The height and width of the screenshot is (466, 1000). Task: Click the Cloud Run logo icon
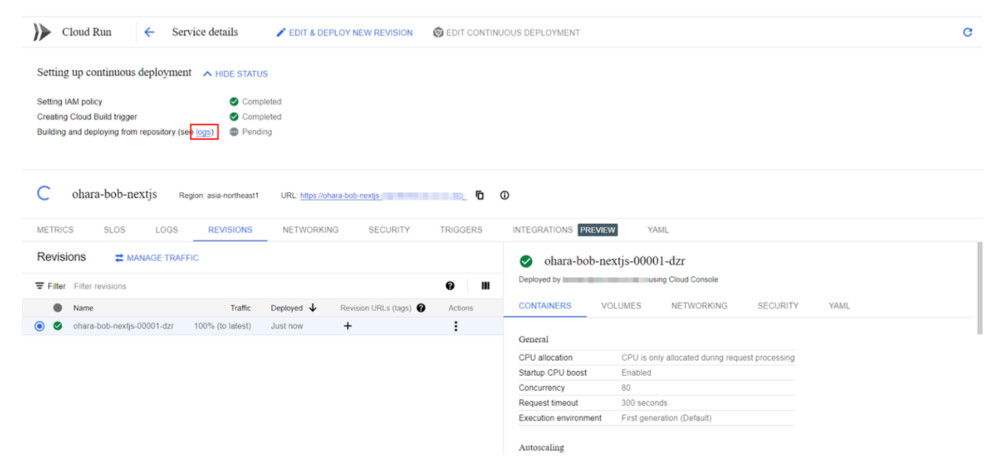(41, 32)
